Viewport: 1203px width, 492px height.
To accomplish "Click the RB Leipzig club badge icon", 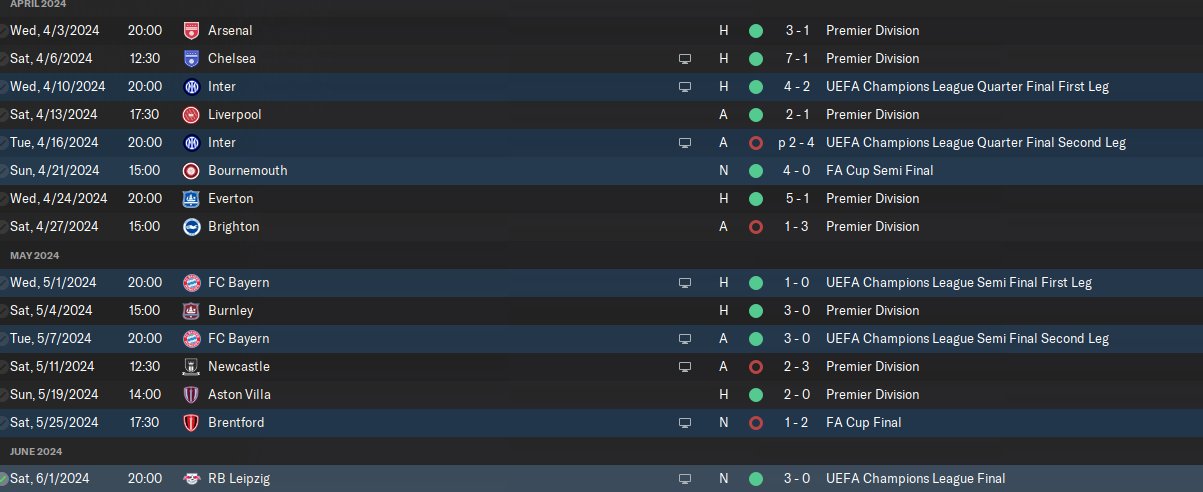I will coord(192,479).
